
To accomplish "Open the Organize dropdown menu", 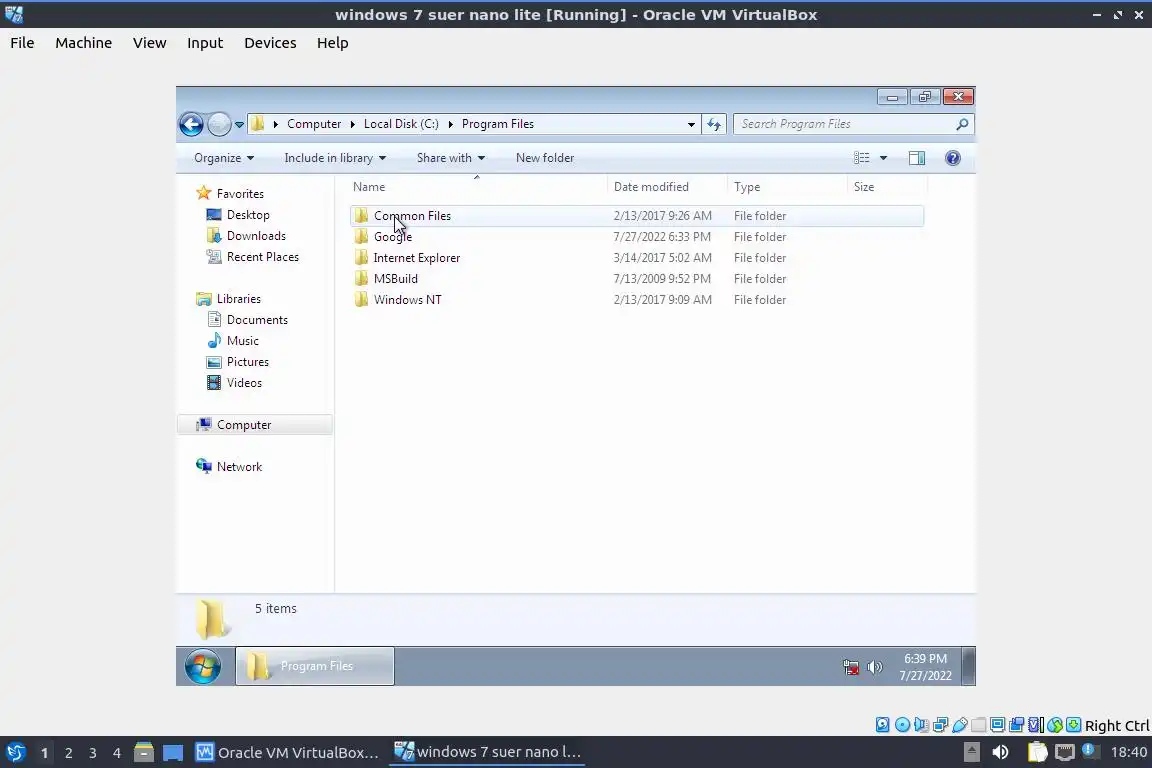I will coord(223,158).
